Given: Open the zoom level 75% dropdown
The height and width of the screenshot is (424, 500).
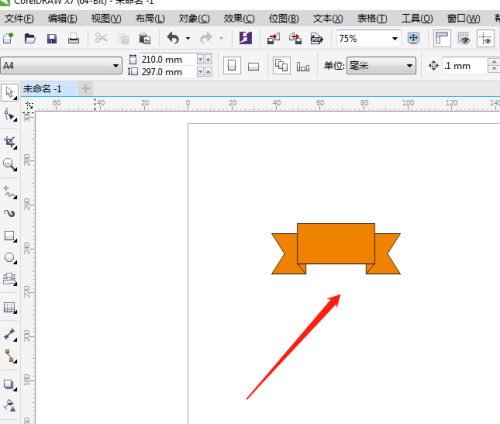Looking at the screenshot, I should point(395,39).
